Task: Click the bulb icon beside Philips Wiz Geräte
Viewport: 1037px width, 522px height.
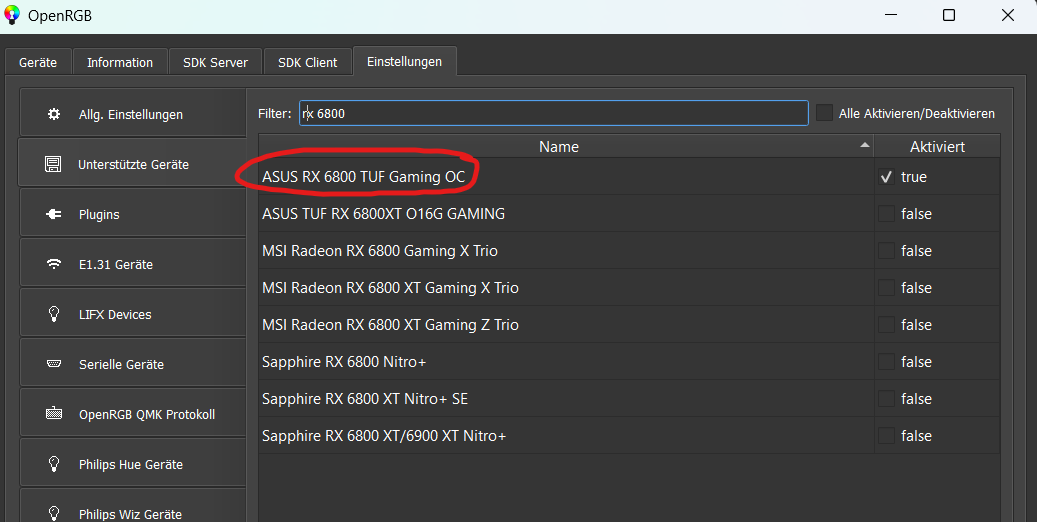Action: click(x=54, y=513)
